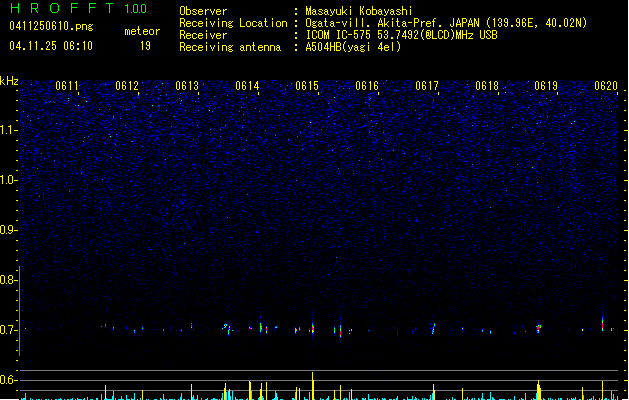The height and width of the screenshot is (400, 629).
Task: Click the HROFFT 1.0.0 title text
Action: click(79, 8)
